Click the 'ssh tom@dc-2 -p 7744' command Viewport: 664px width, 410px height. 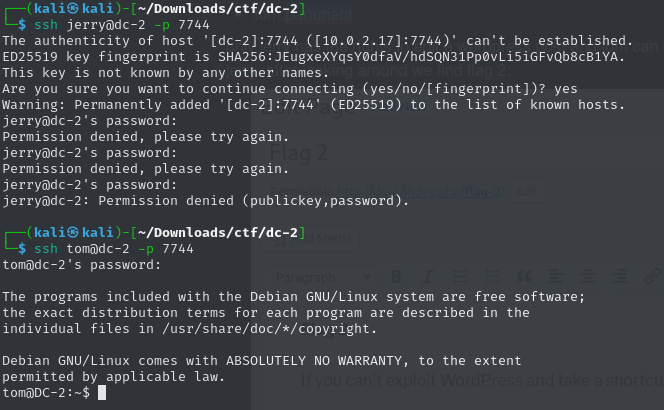click(x=113, y=249)
